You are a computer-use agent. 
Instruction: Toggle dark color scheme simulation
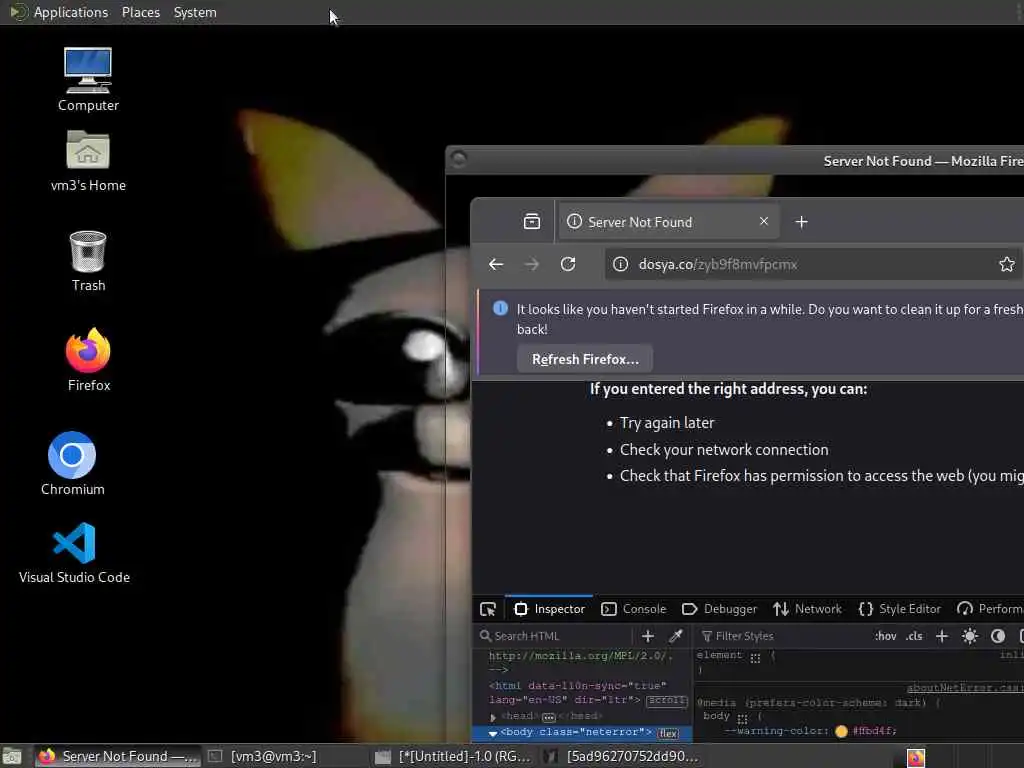998,636
